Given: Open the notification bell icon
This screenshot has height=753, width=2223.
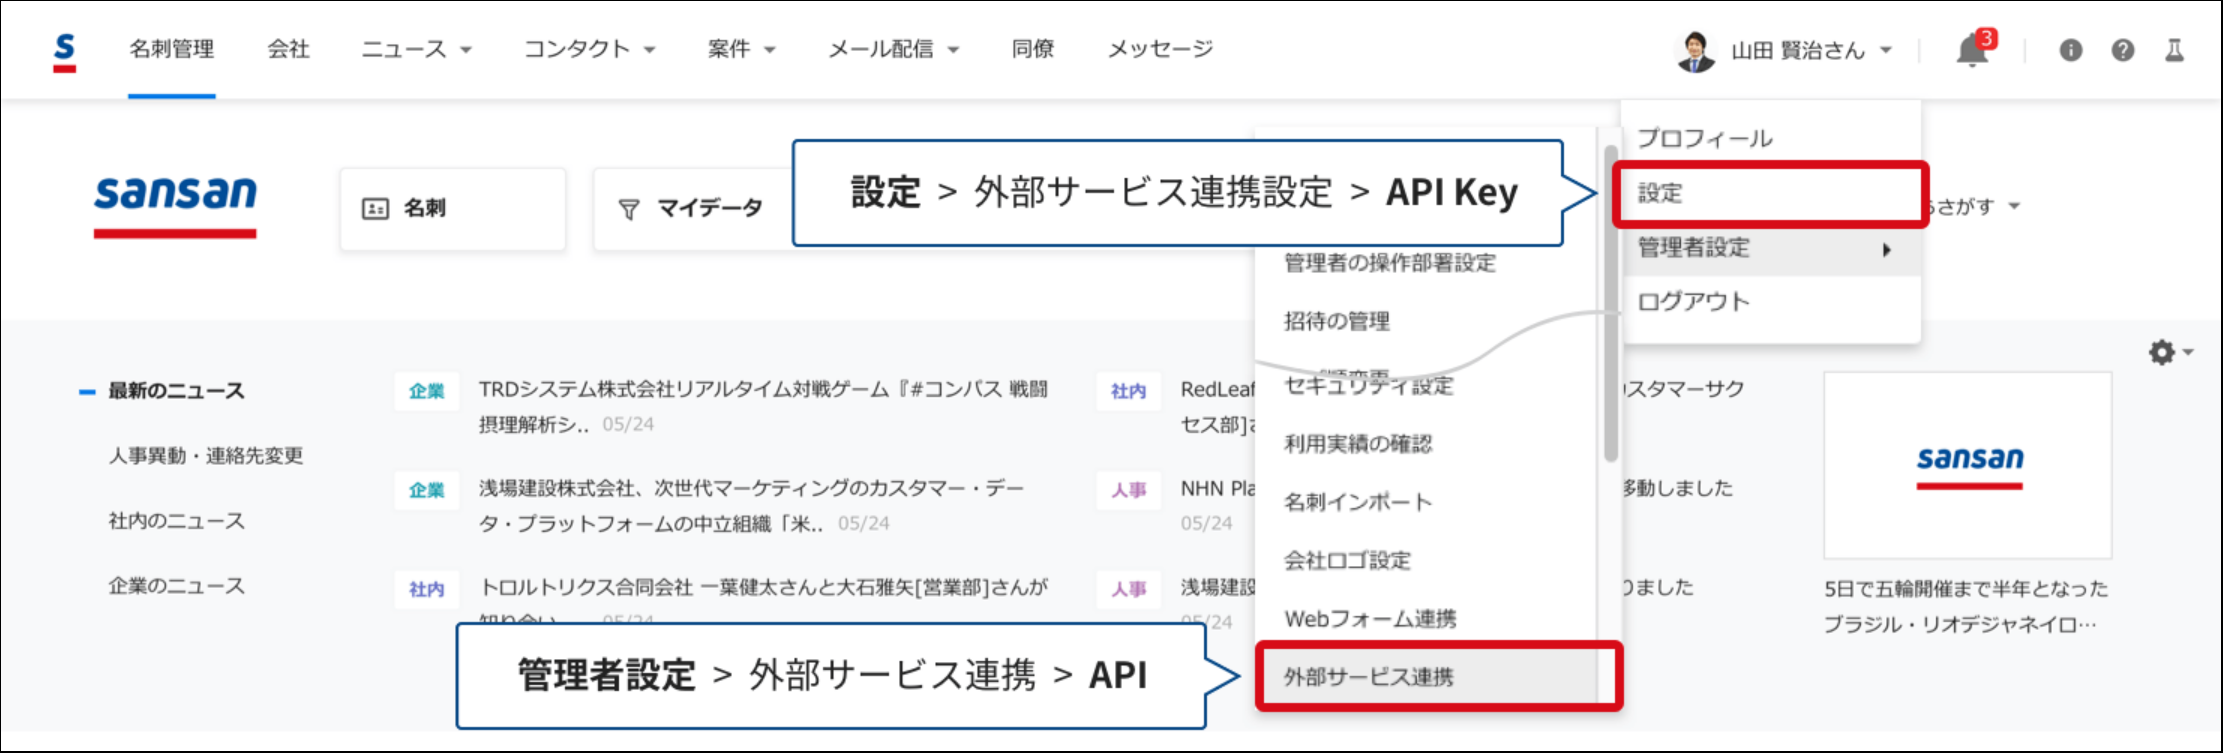Looking at the screenshot, I should coord(1973,49).
